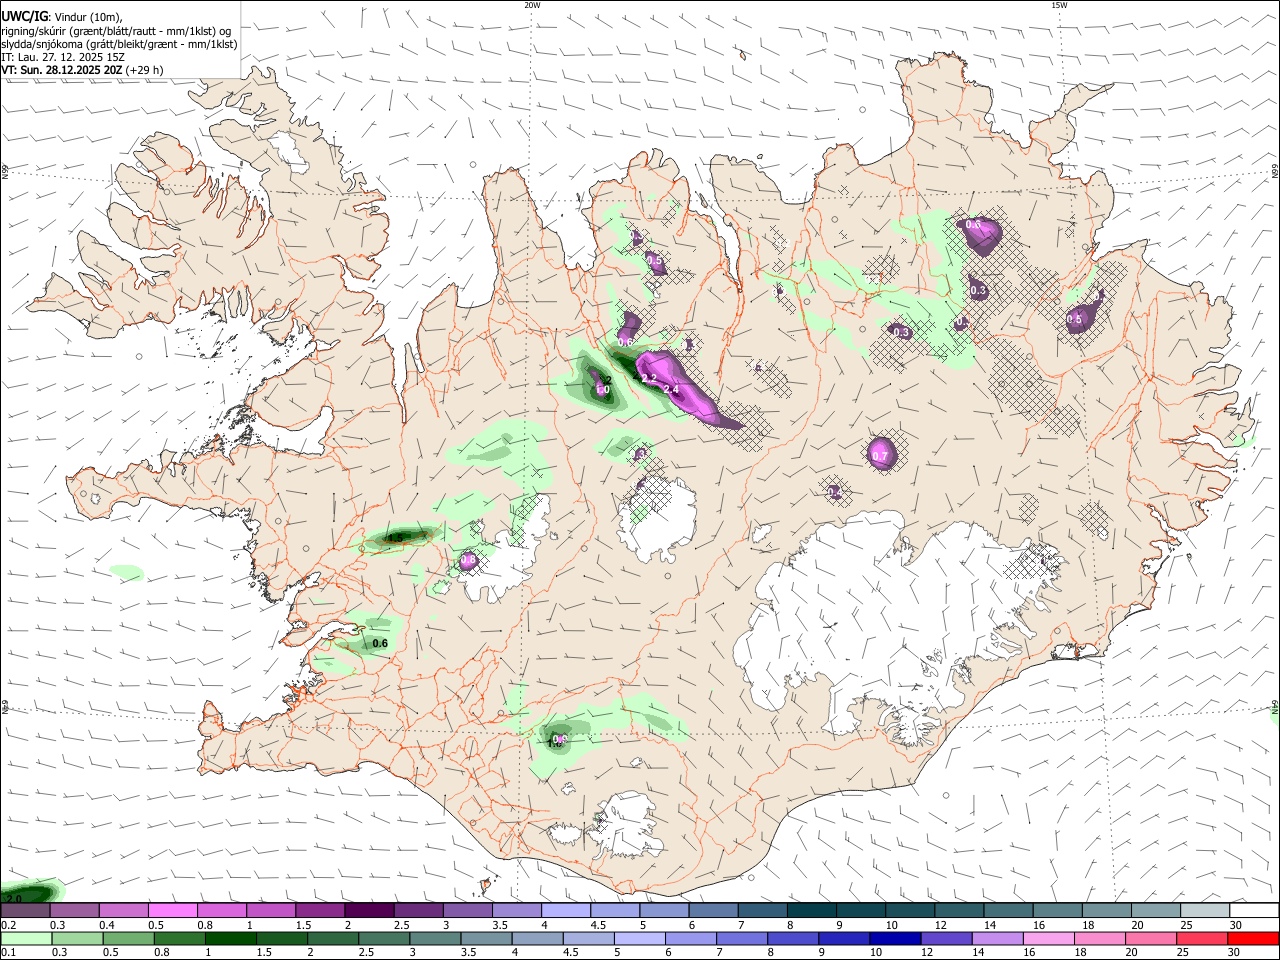Select the 'UWC/IG: Vindur (10m),' title line
This screenshot has width=1280, height=960.
coord(62,16)
